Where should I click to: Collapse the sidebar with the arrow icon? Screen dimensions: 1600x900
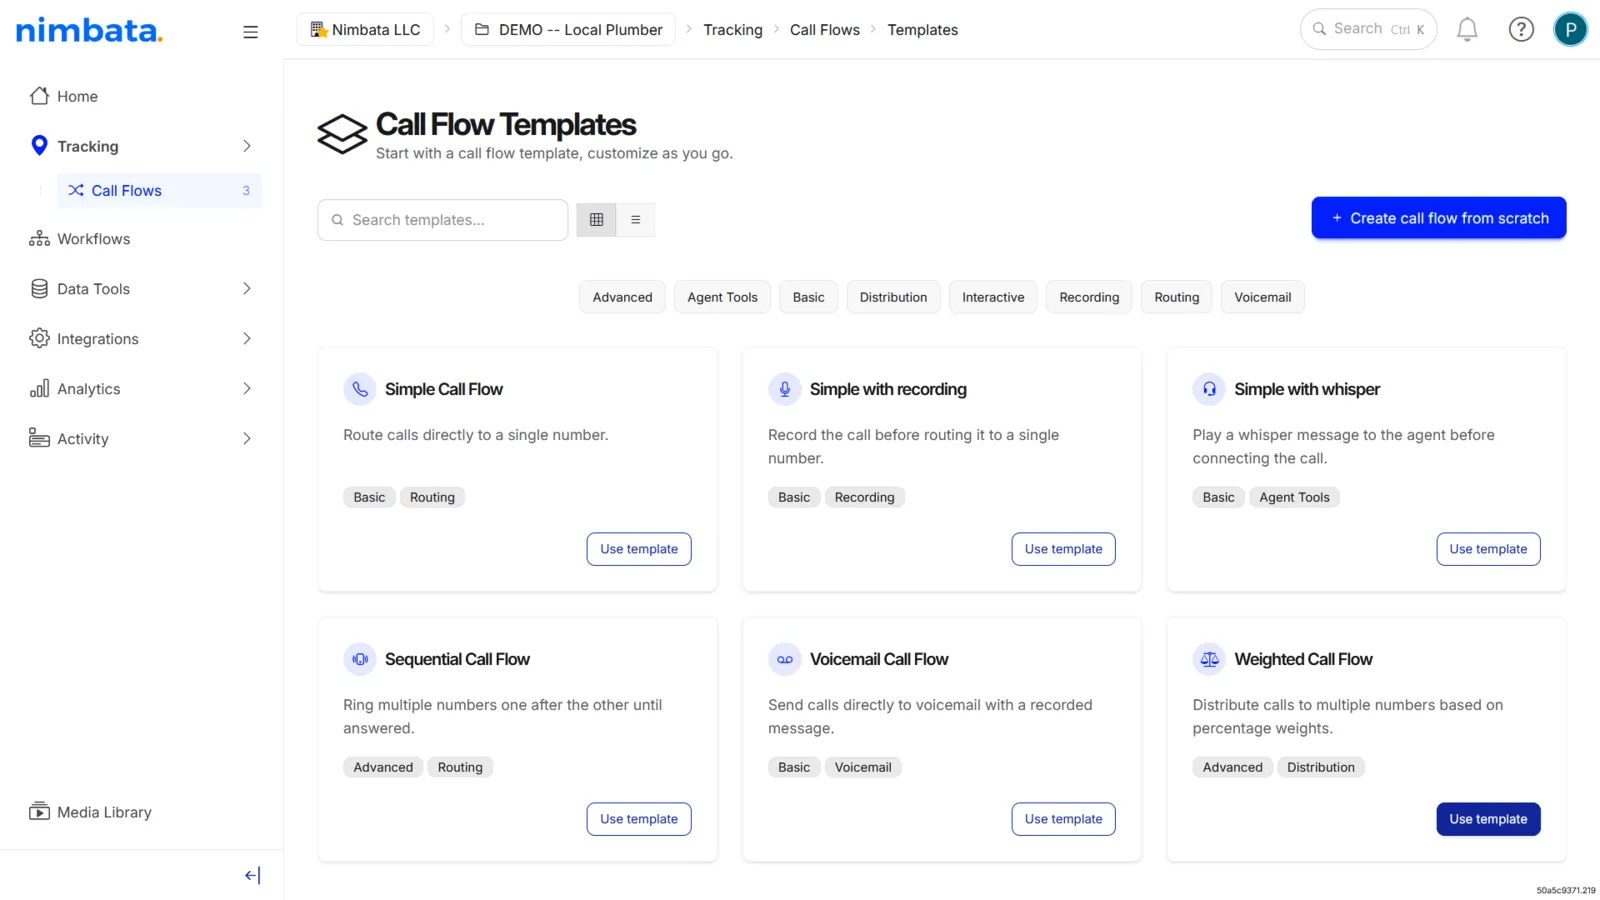coord(252,875)
